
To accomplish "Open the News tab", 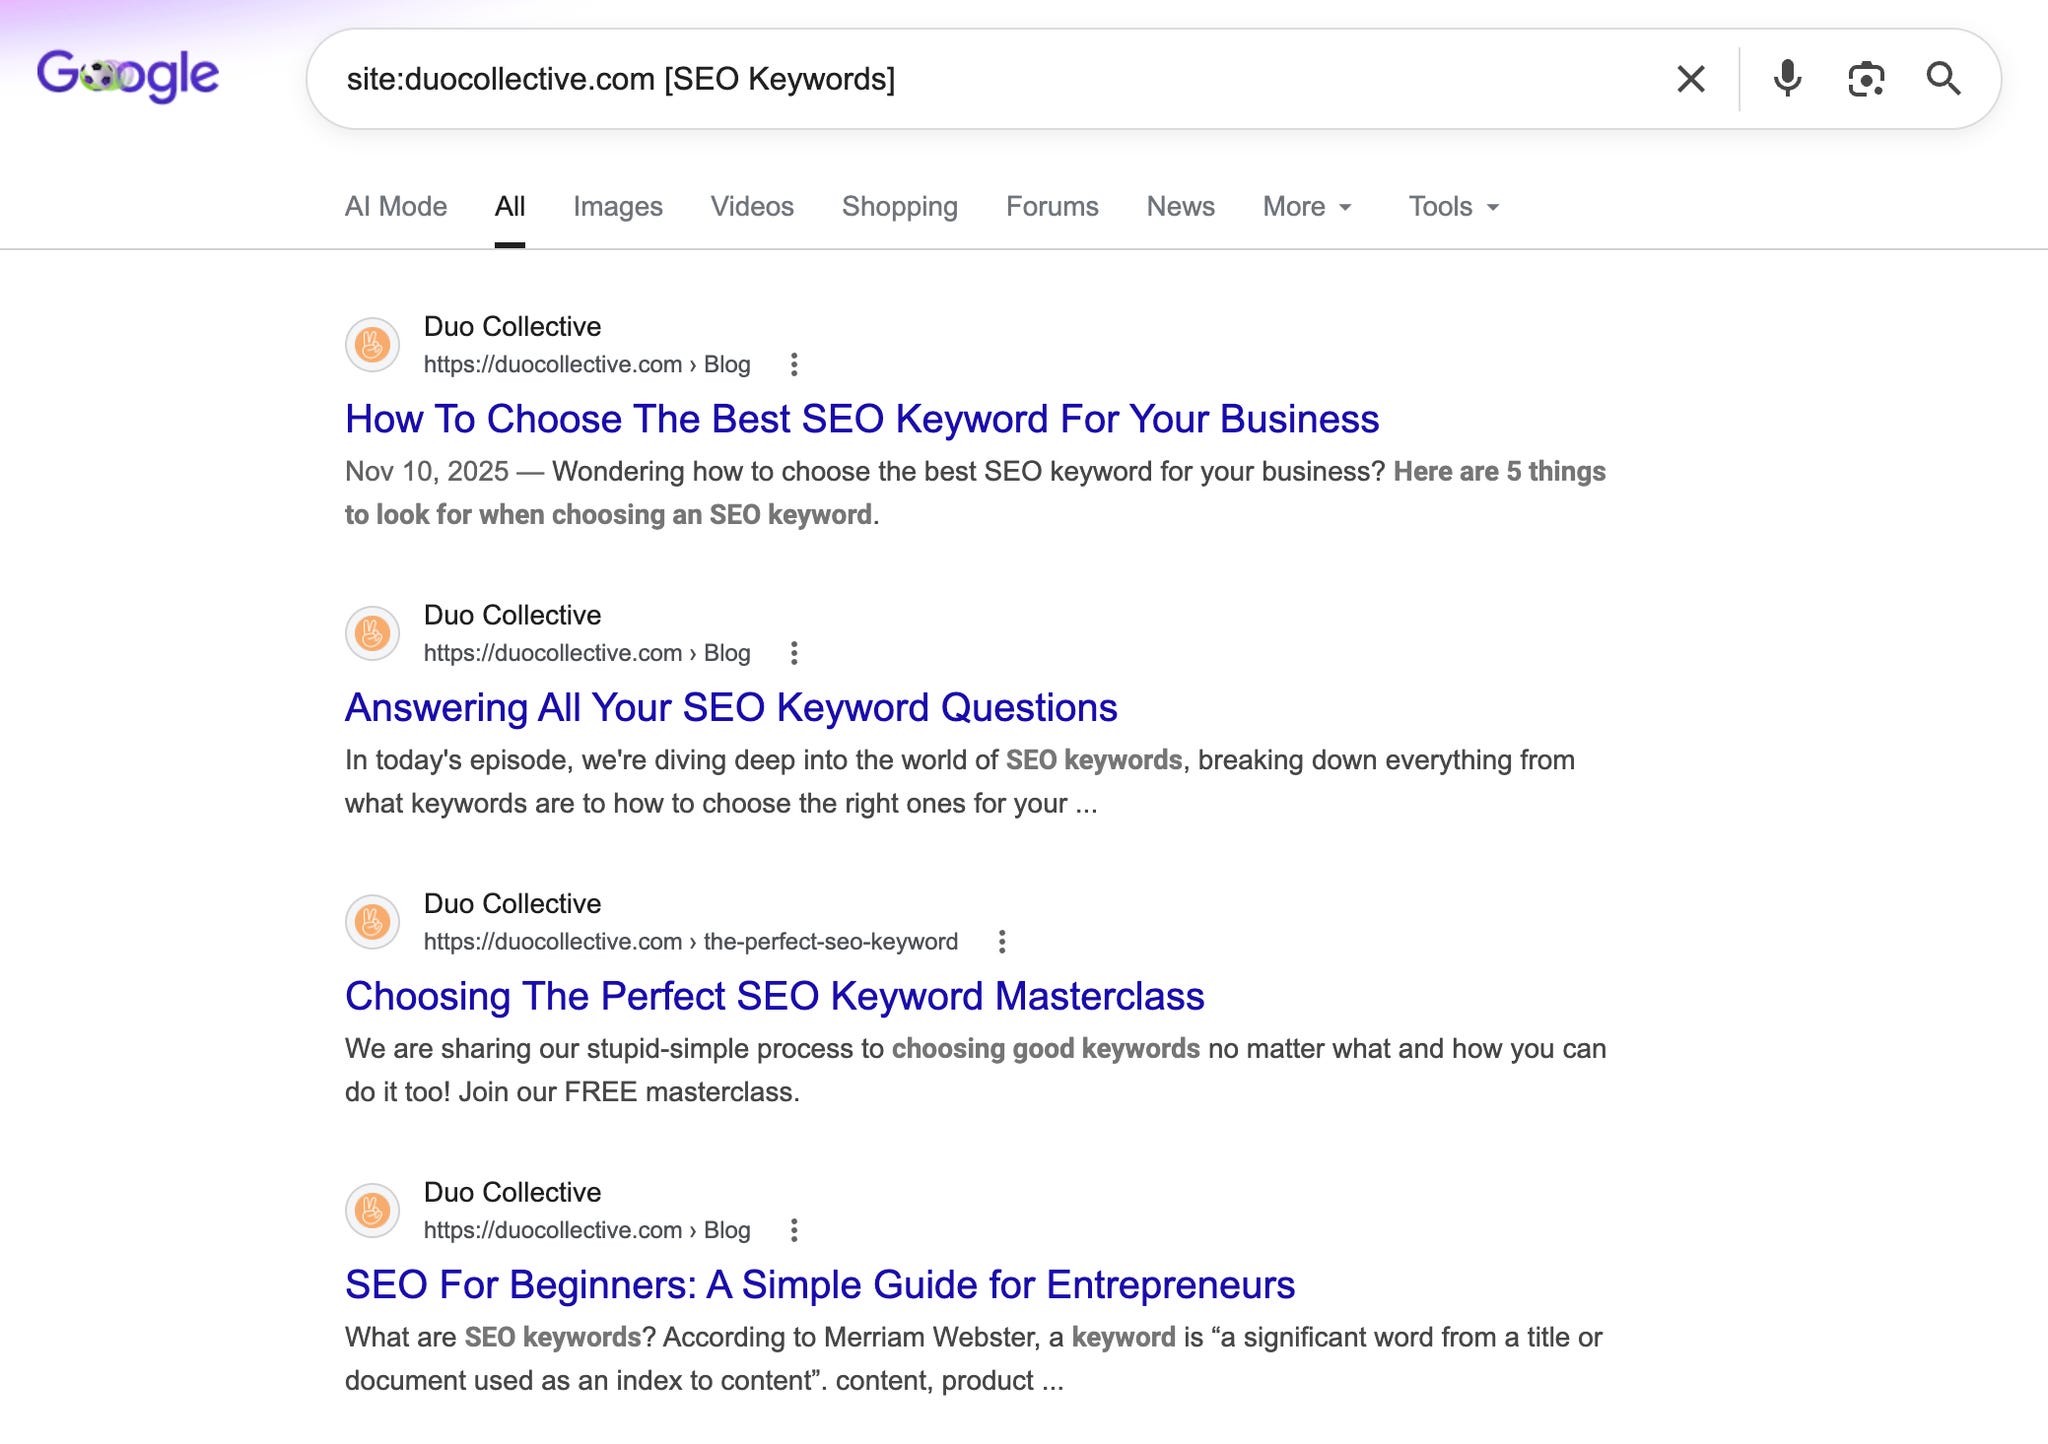I will coord(1180,207).
